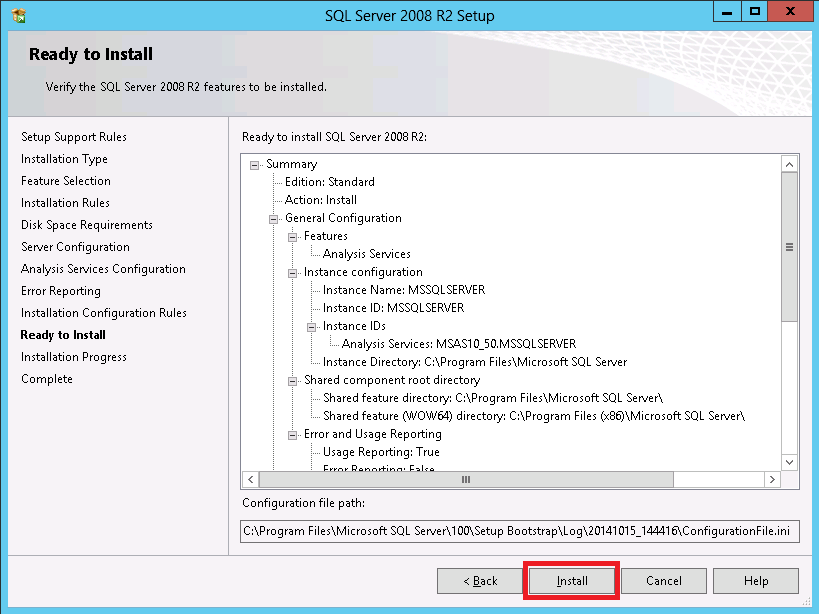Select General Configuration tree label
The image size is (819, 614).
click(343, 218)
